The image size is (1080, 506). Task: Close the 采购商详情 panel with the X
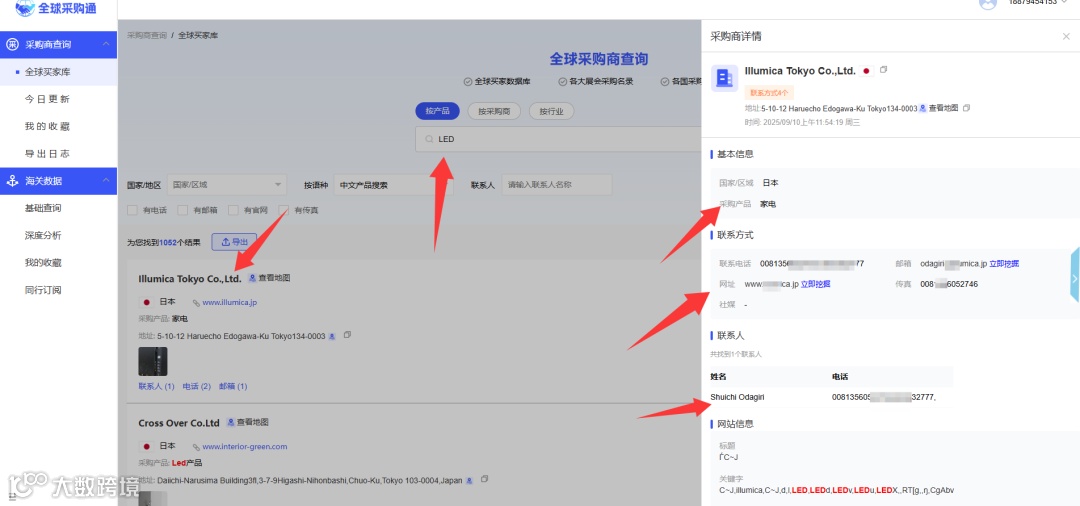[1066, 36]
